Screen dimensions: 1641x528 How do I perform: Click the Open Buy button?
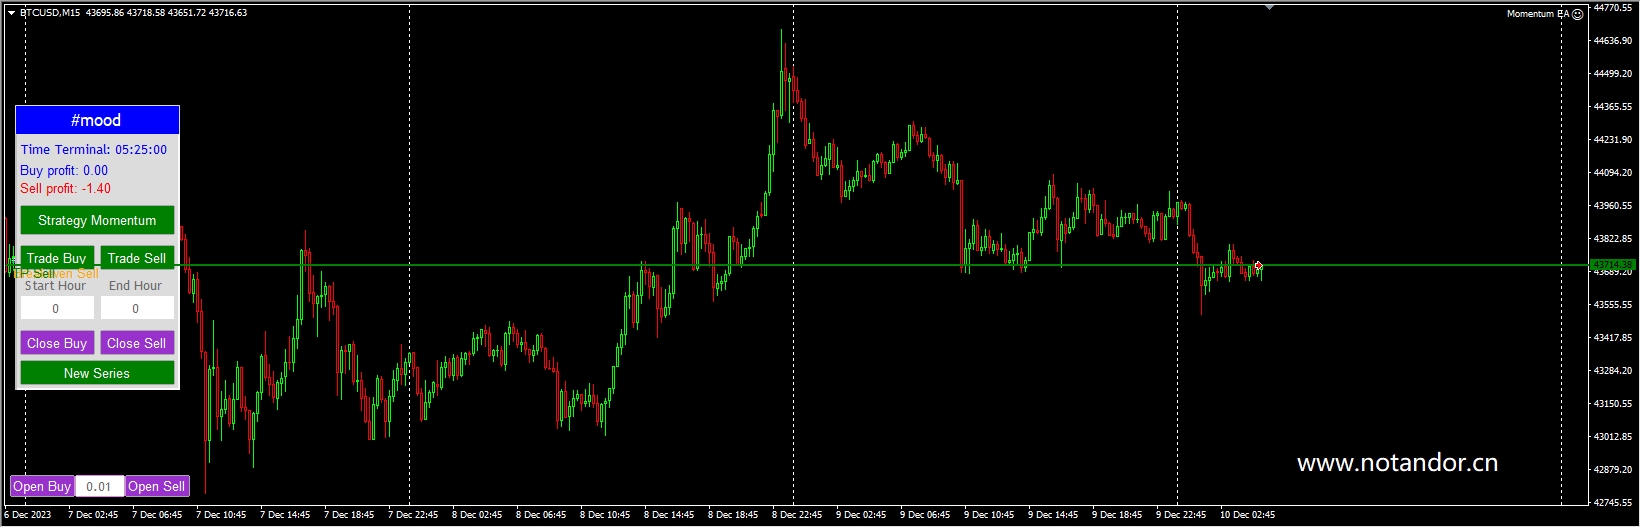[x=42, y=486]
